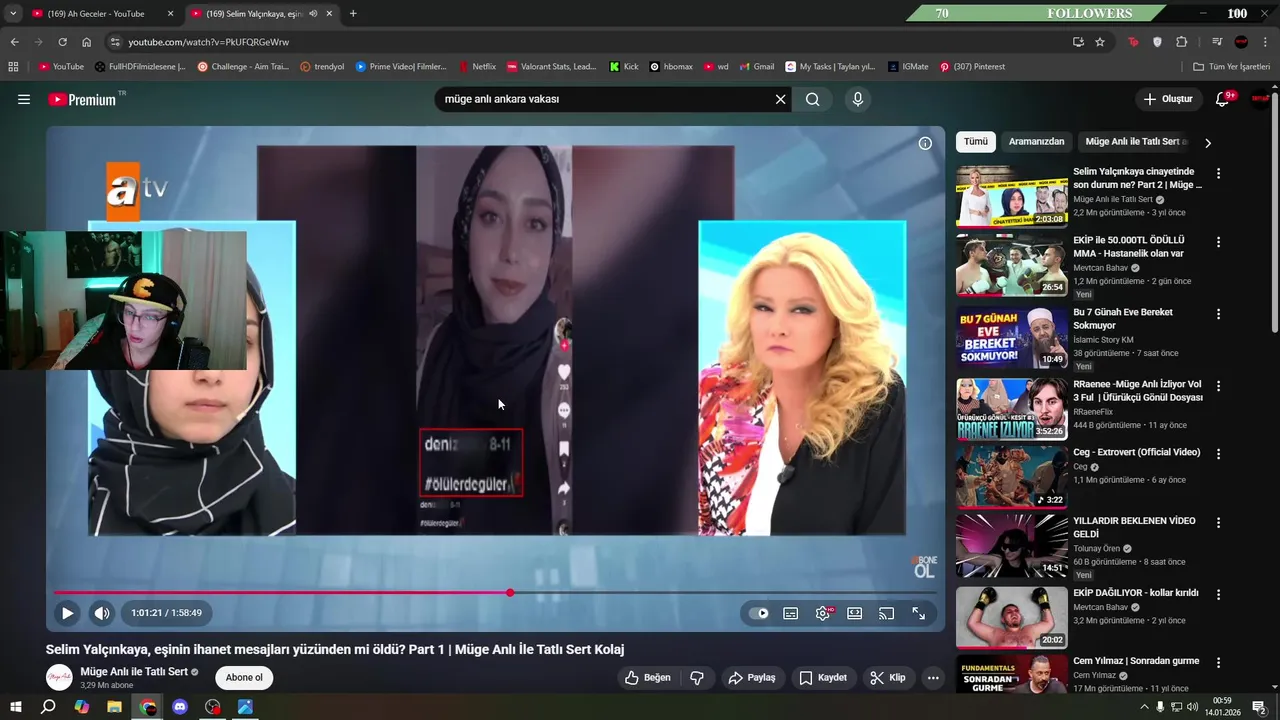This screenshot has width=1280, height=720.
Task: Open Windows taskbar search
Action: point(48,707)
